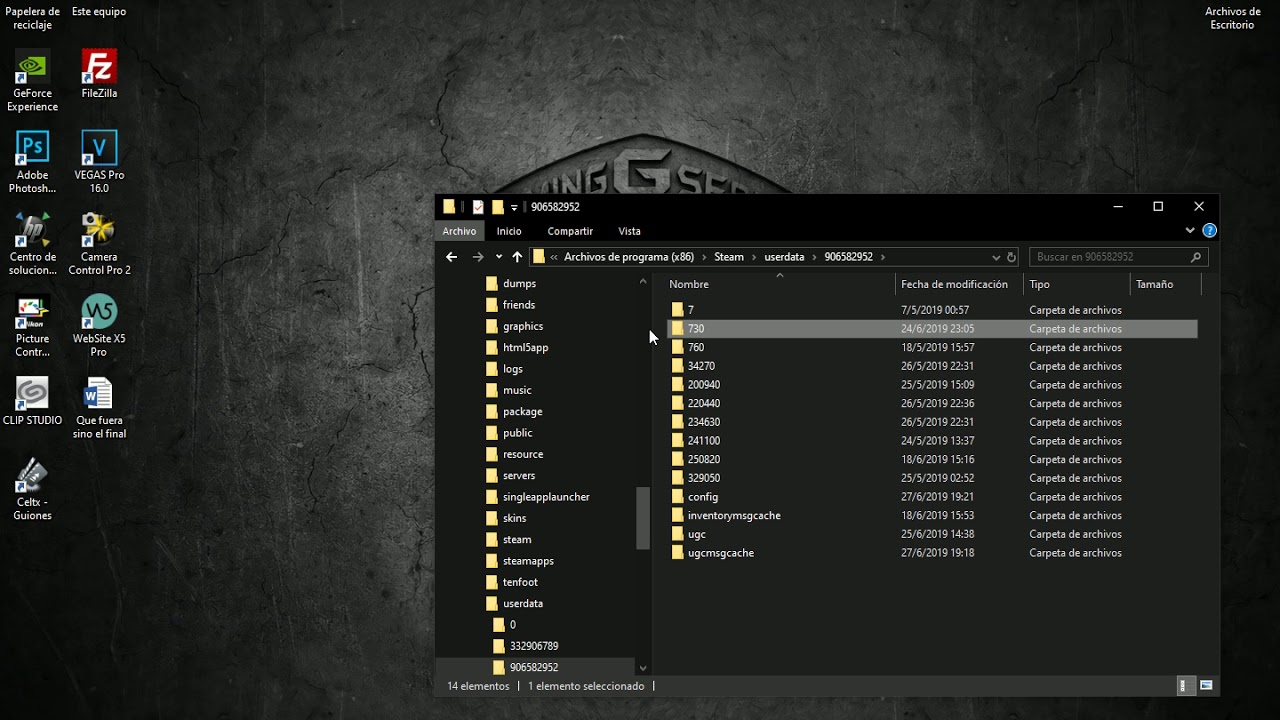The image size is (1280, 720).
Task: Open HP Centro de soluciones shortcut
Action: pos(33,245)
